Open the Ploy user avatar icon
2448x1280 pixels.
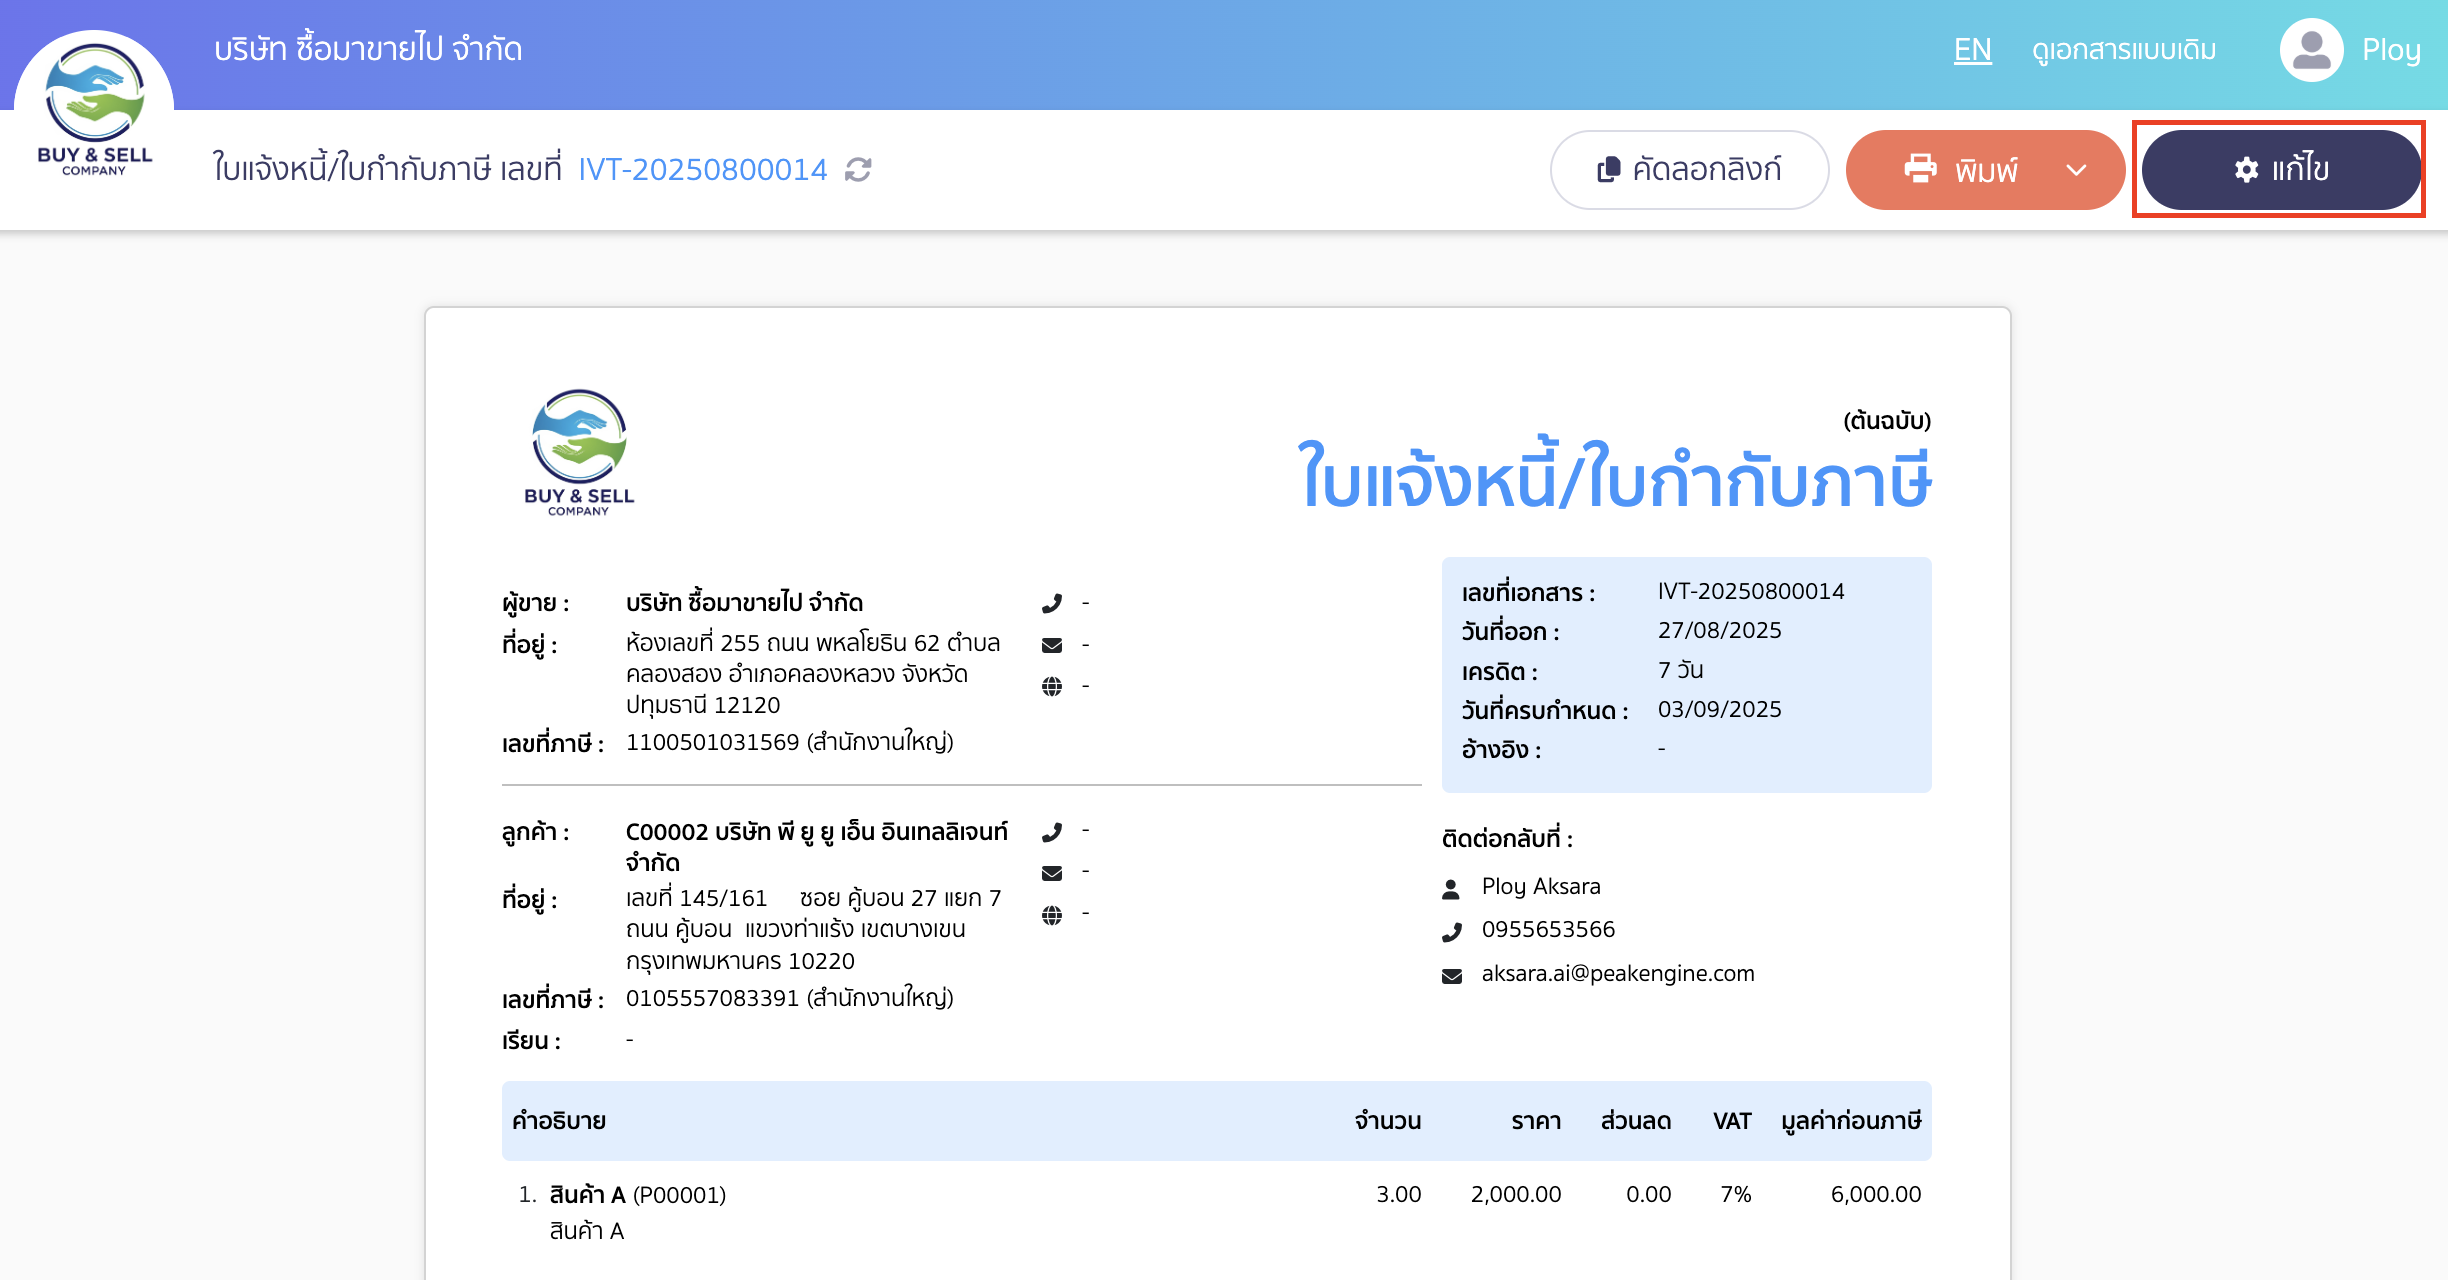click(x=2311, y=50)
